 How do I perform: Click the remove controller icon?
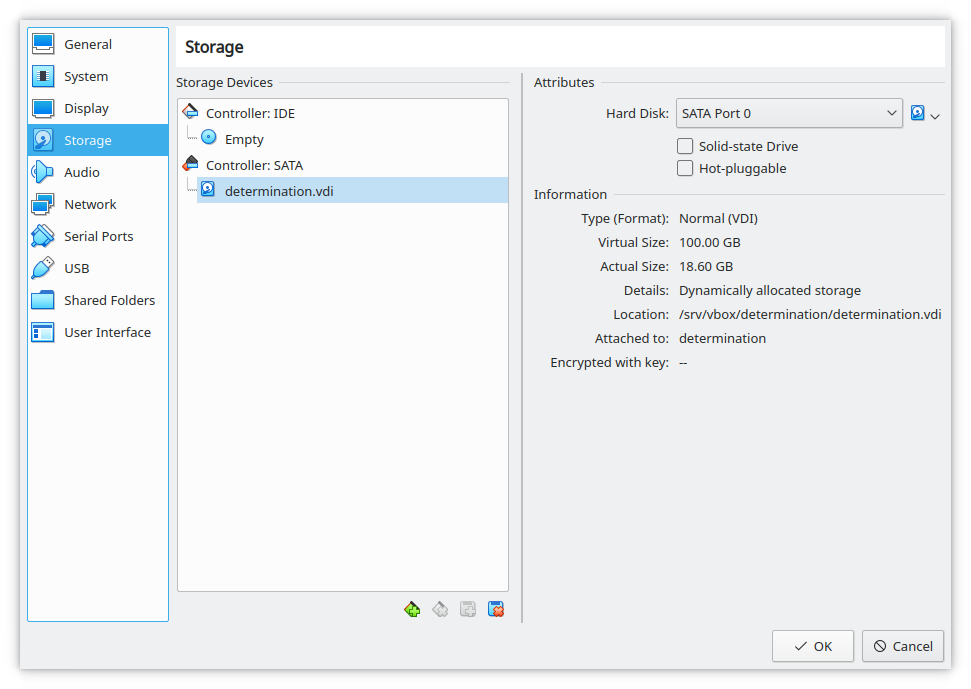point(440,609)
